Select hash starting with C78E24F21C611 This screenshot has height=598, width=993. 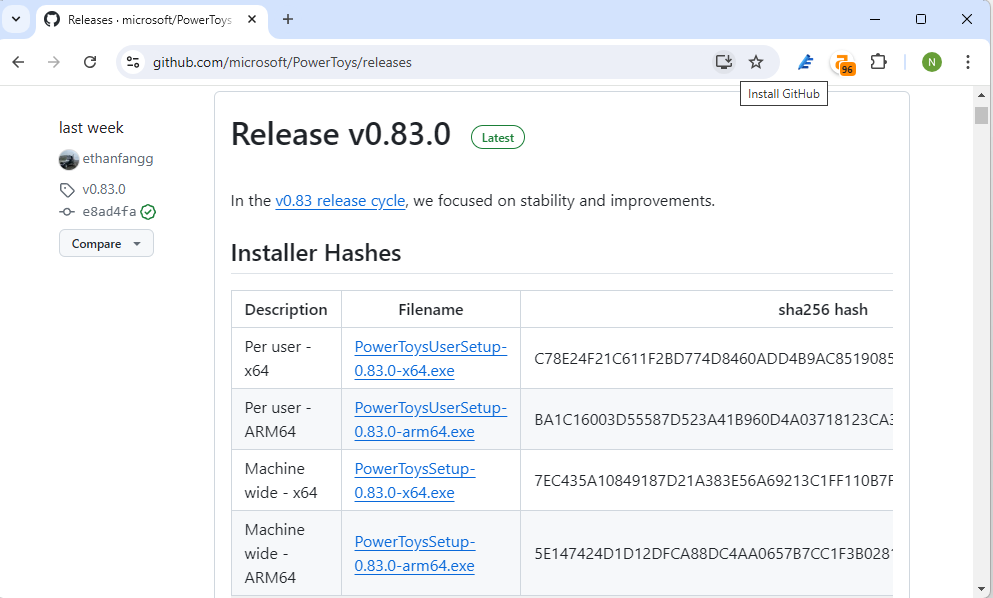pos(713,359)
